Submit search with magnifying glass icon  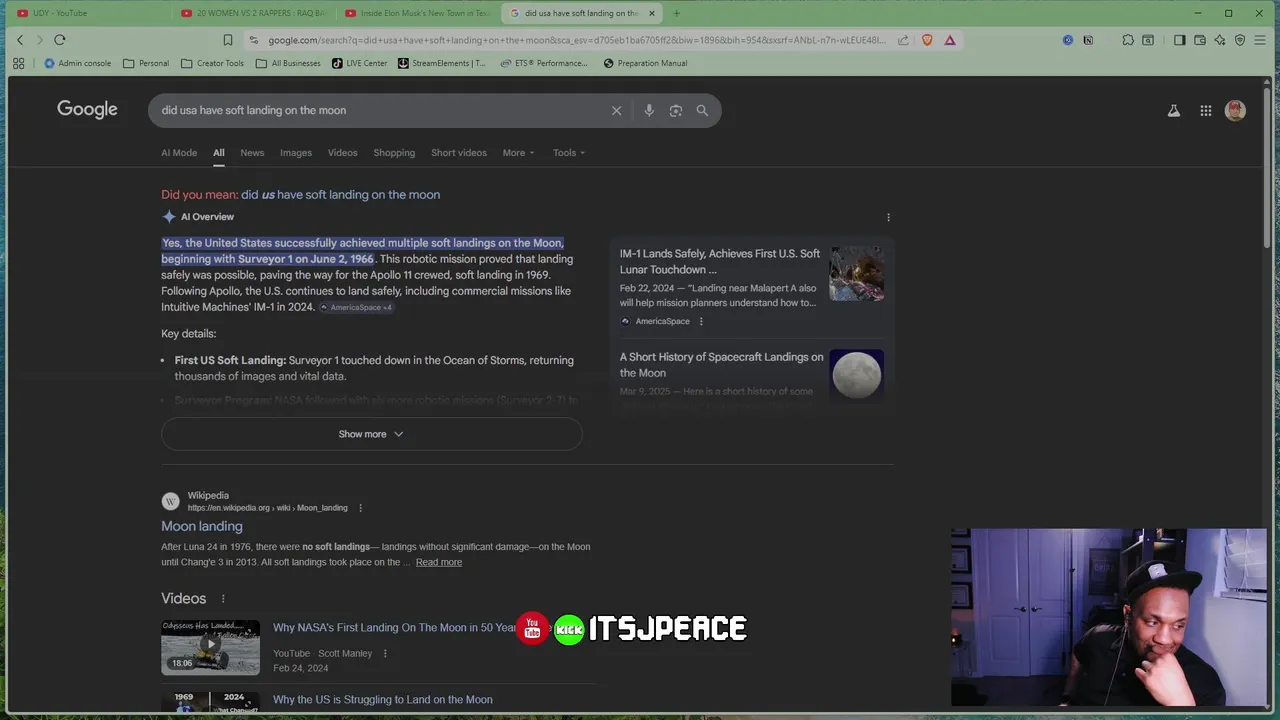pyautogui.click(x=702, y=110)
